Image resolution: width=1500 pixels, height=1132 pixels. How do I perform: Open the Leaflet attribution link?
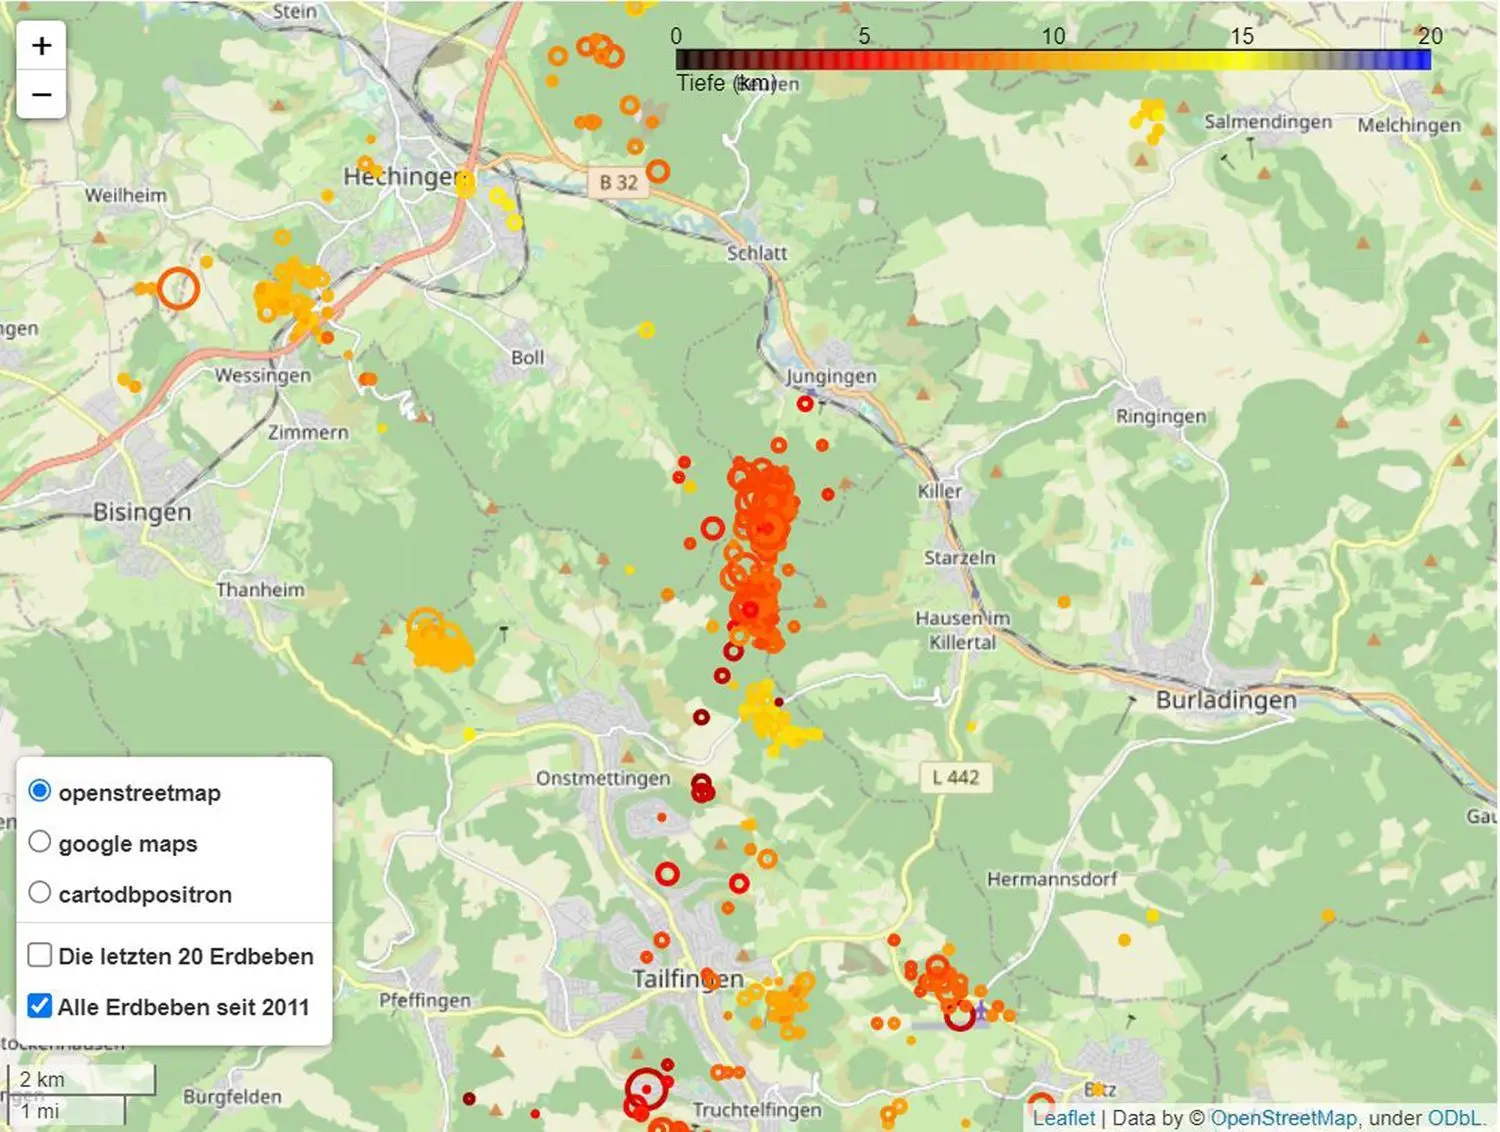point(1064,1118)
